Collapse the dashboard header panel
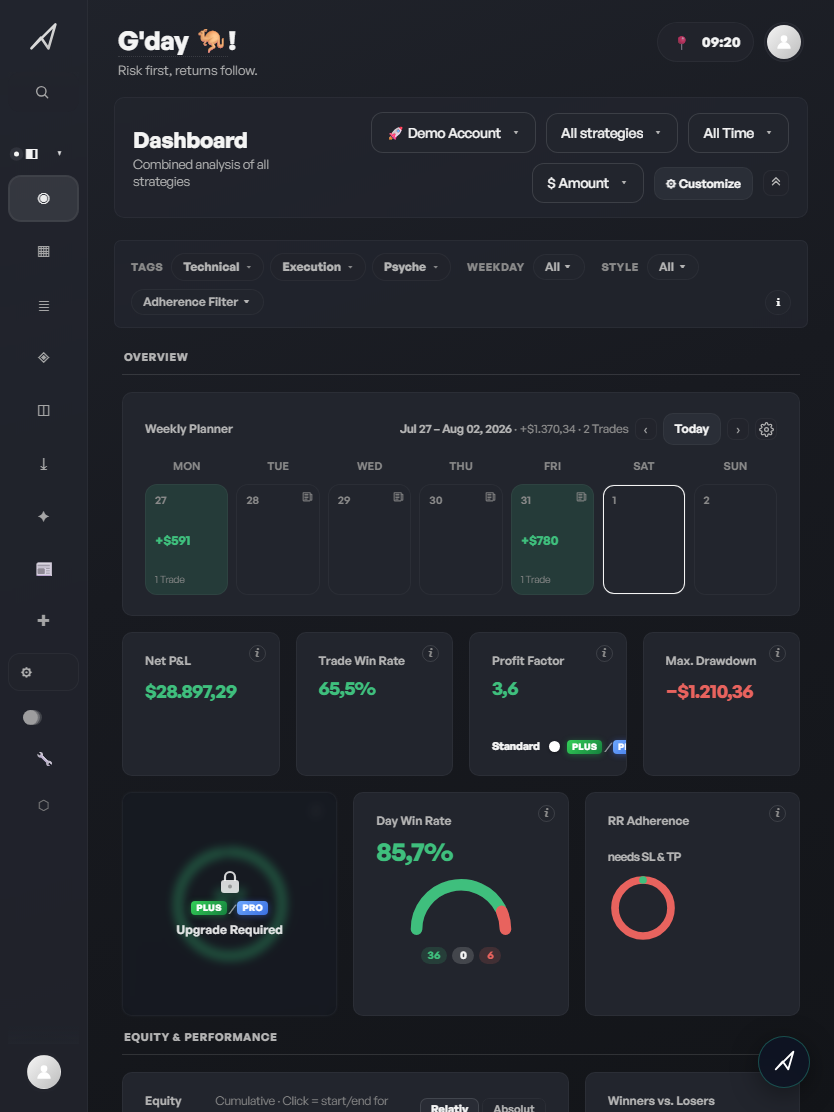 click(x=776, y=183)
